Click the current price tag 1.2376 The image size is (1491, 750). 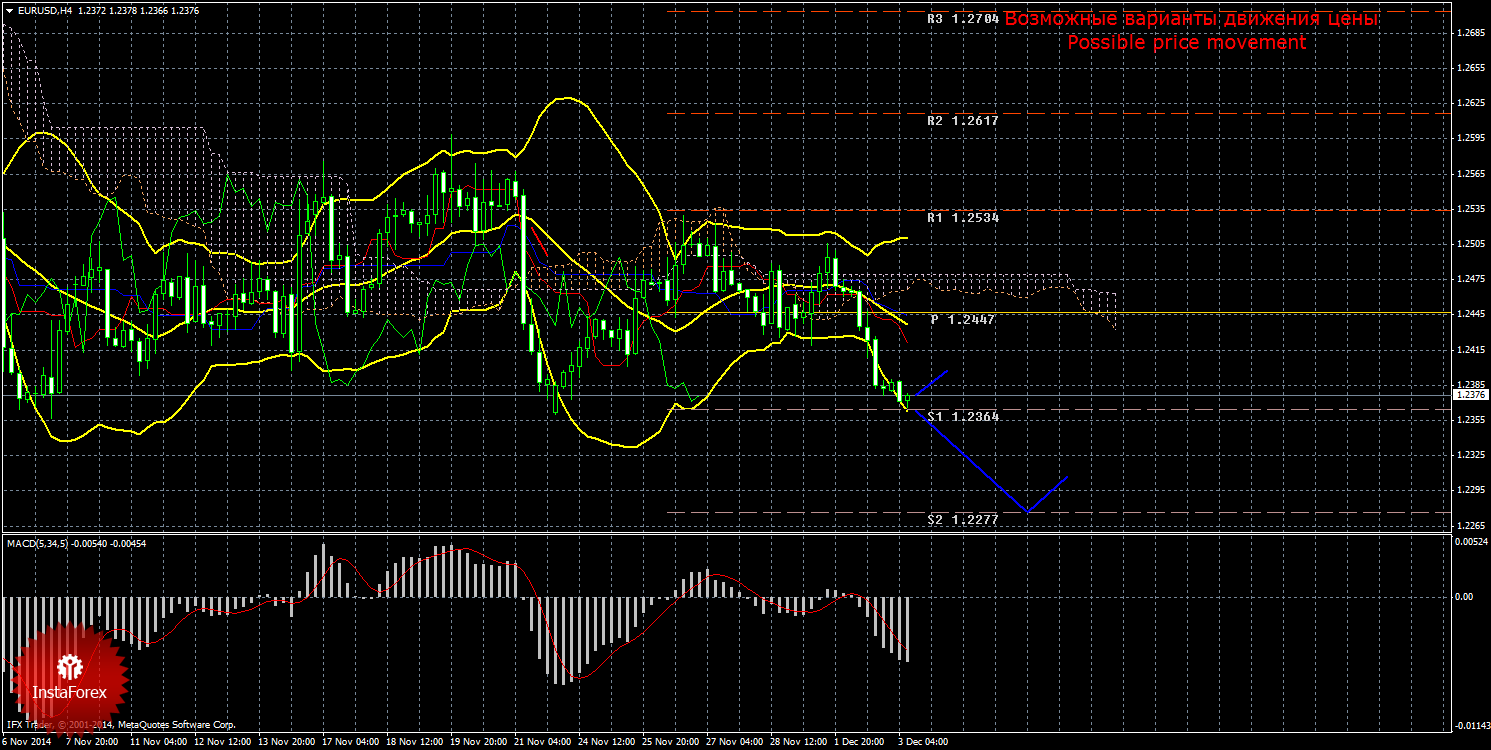(1469, 395)
